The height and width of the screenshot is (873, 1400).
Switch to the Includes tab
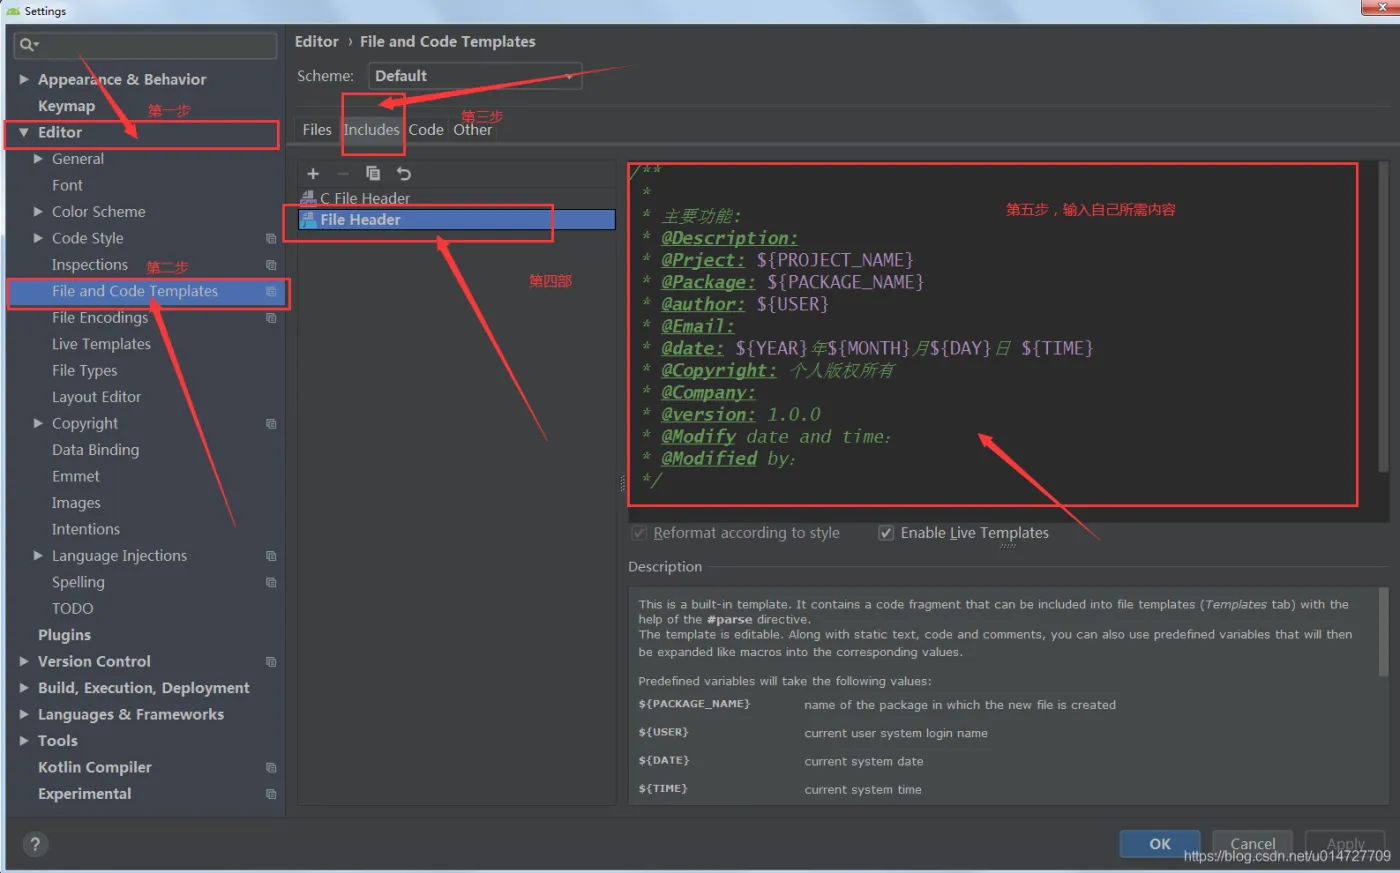(x=371, y=129)
